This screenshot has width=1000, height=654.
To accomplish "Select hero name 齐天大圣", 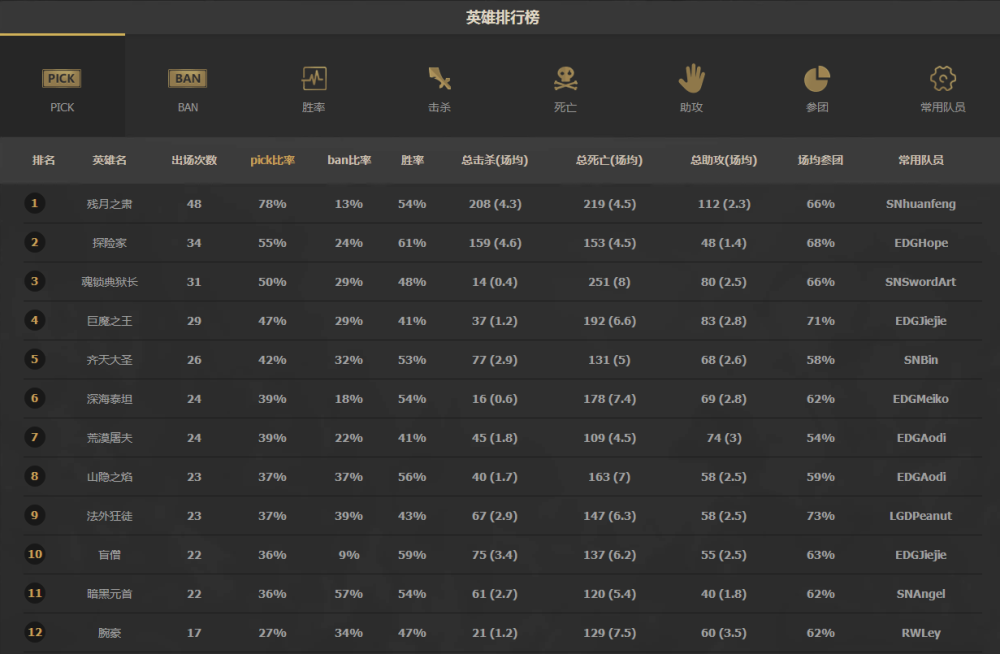I will click(x=109, y=360).
